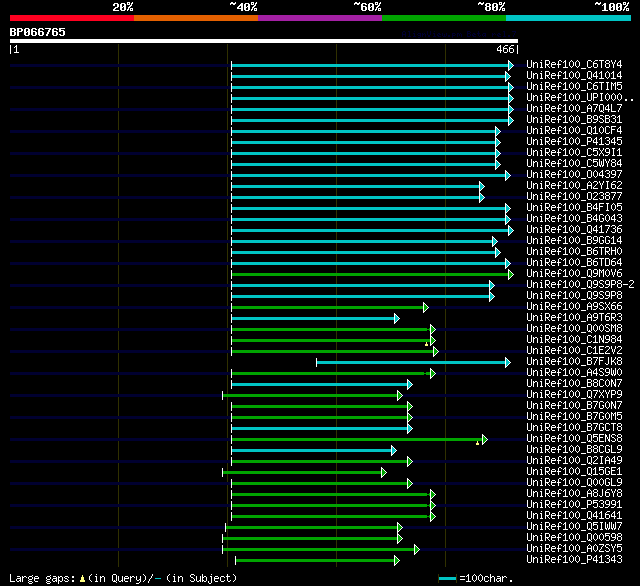Click the UniRef100_Q5ENS8 label
The width and height of the screenshot is (640, 586).
(574, 439)
